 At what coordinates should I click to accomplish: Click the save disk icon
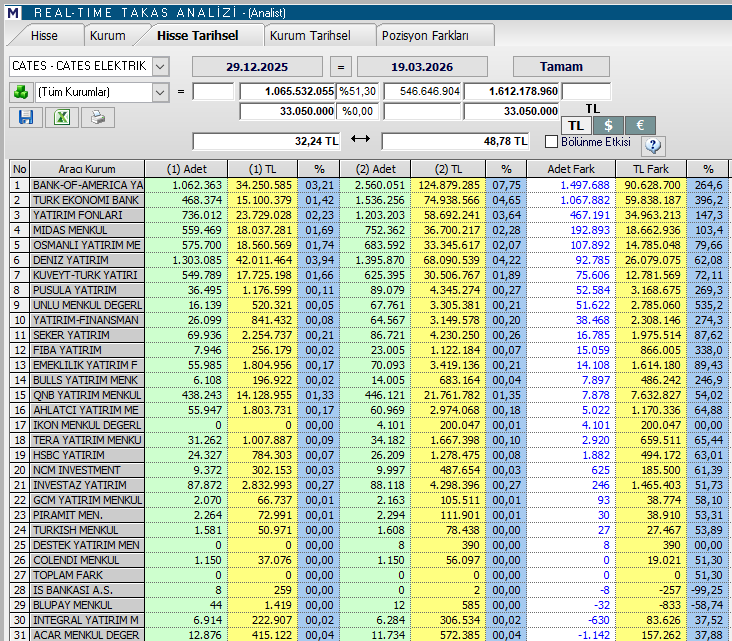(x=26, y=117)
